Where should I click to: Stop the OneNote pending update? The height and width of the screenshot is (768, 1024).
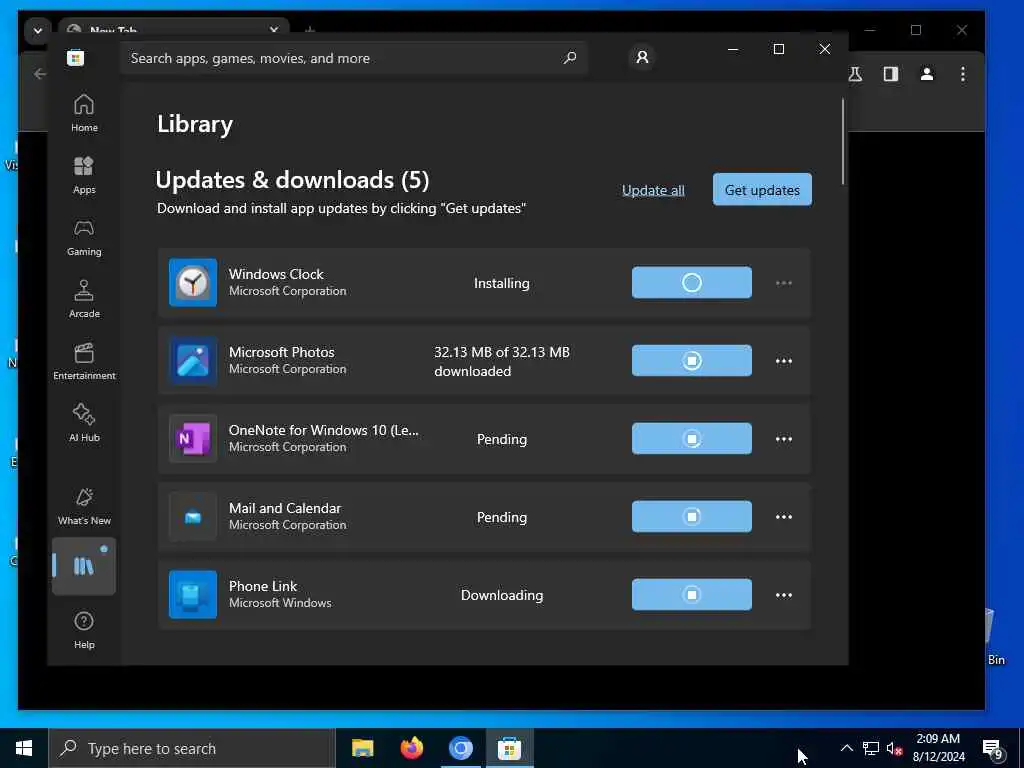pos(692,438)
